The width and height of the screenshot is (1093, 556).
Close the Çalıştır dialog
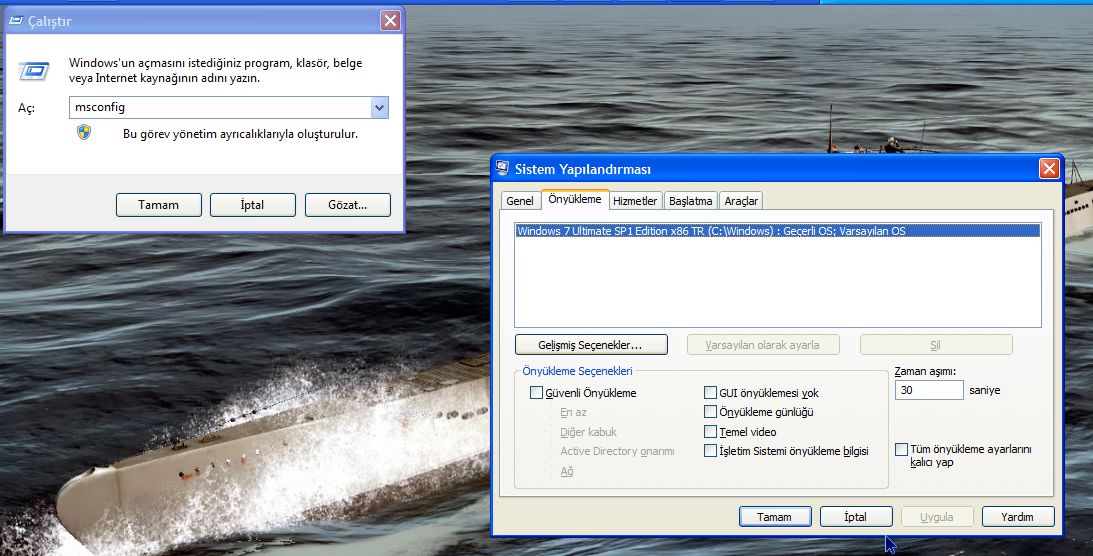pos(390,21)
